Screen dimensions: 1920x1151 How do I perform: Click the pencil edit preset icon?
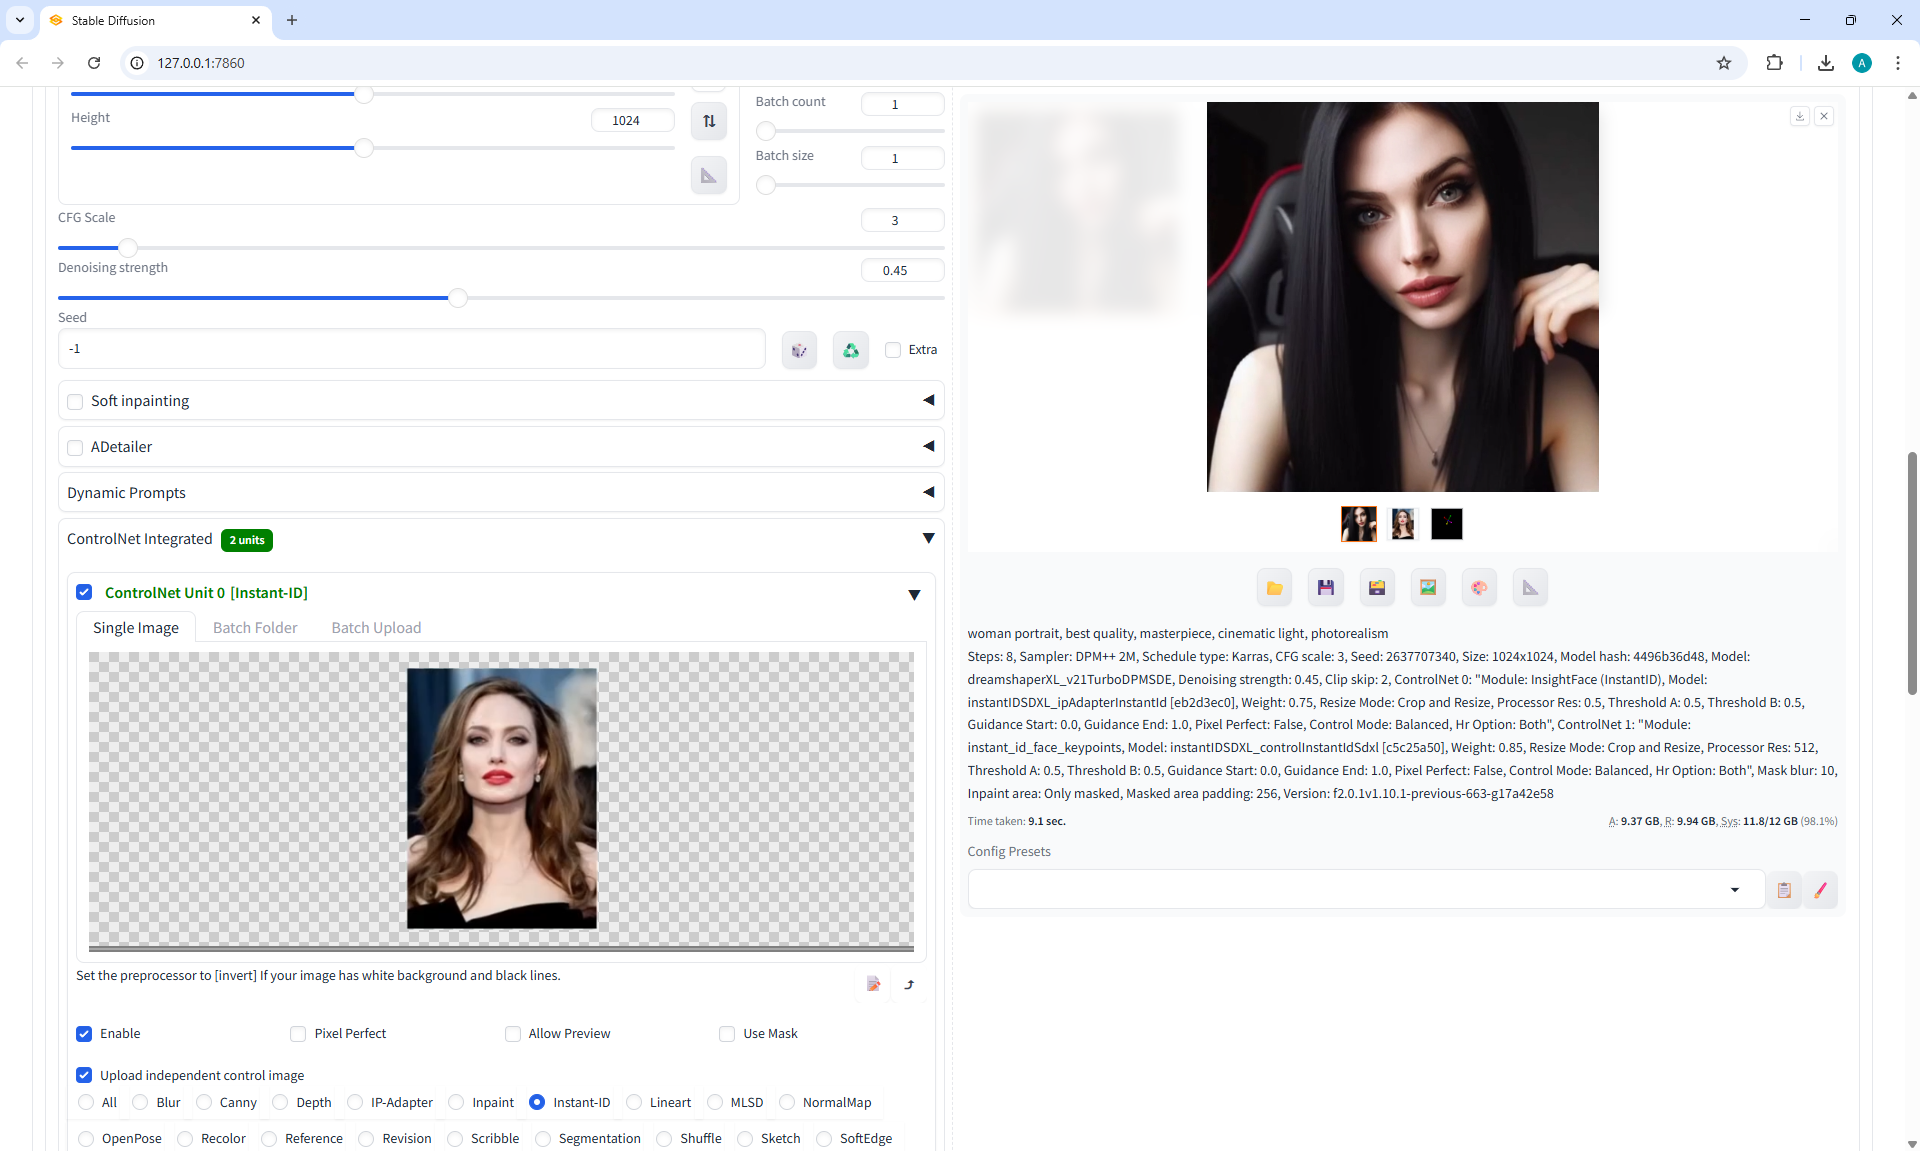pyautogui.click(x=1820, y=890)
